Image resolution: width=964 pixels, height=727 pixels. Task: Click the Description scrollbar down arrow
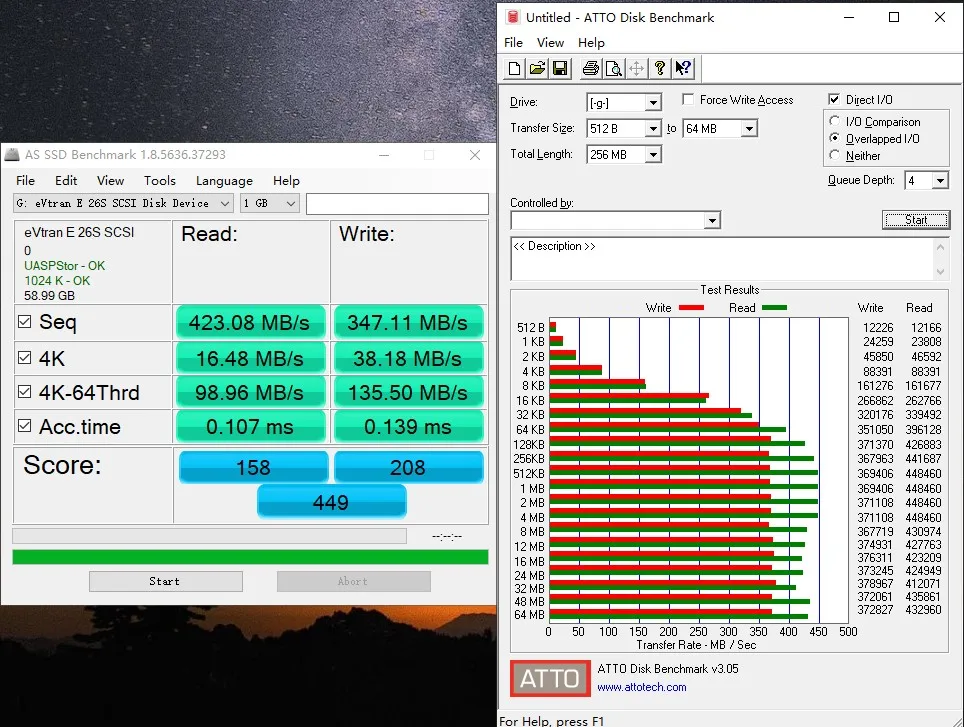(940, 272)
